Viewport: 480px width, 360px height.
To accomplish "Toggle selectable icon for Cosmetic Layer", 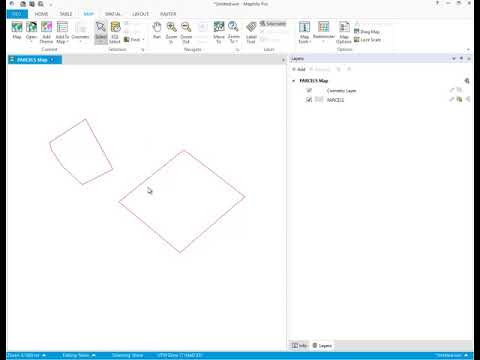I will [x=460, y=90].
